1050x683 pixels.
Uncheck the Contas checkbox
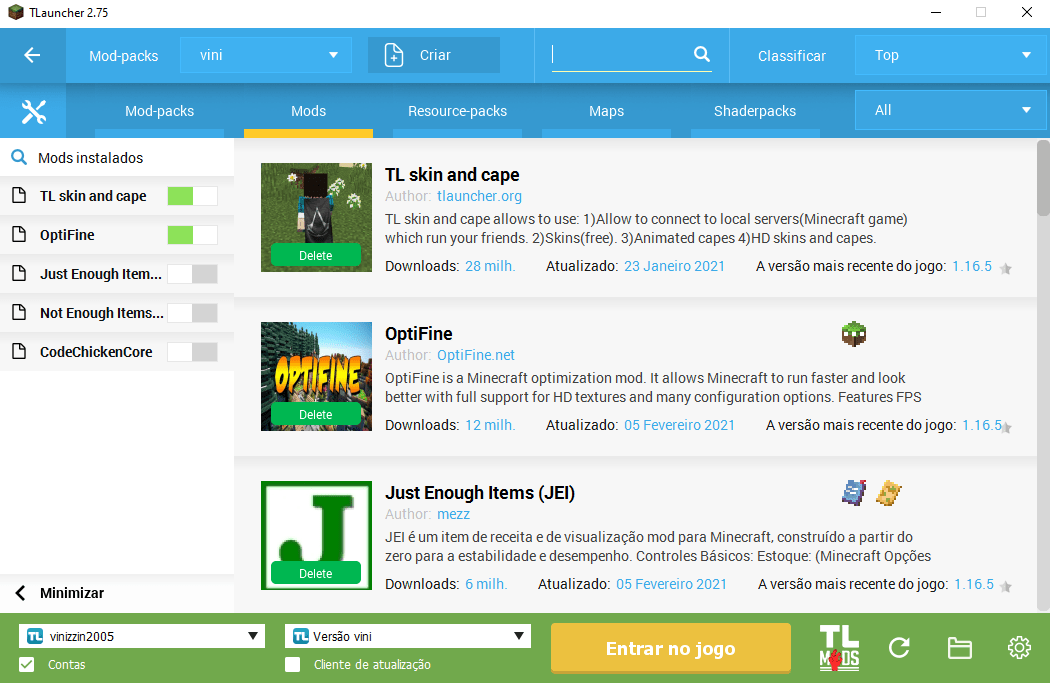pyautogui.click(x=27, y=664)
